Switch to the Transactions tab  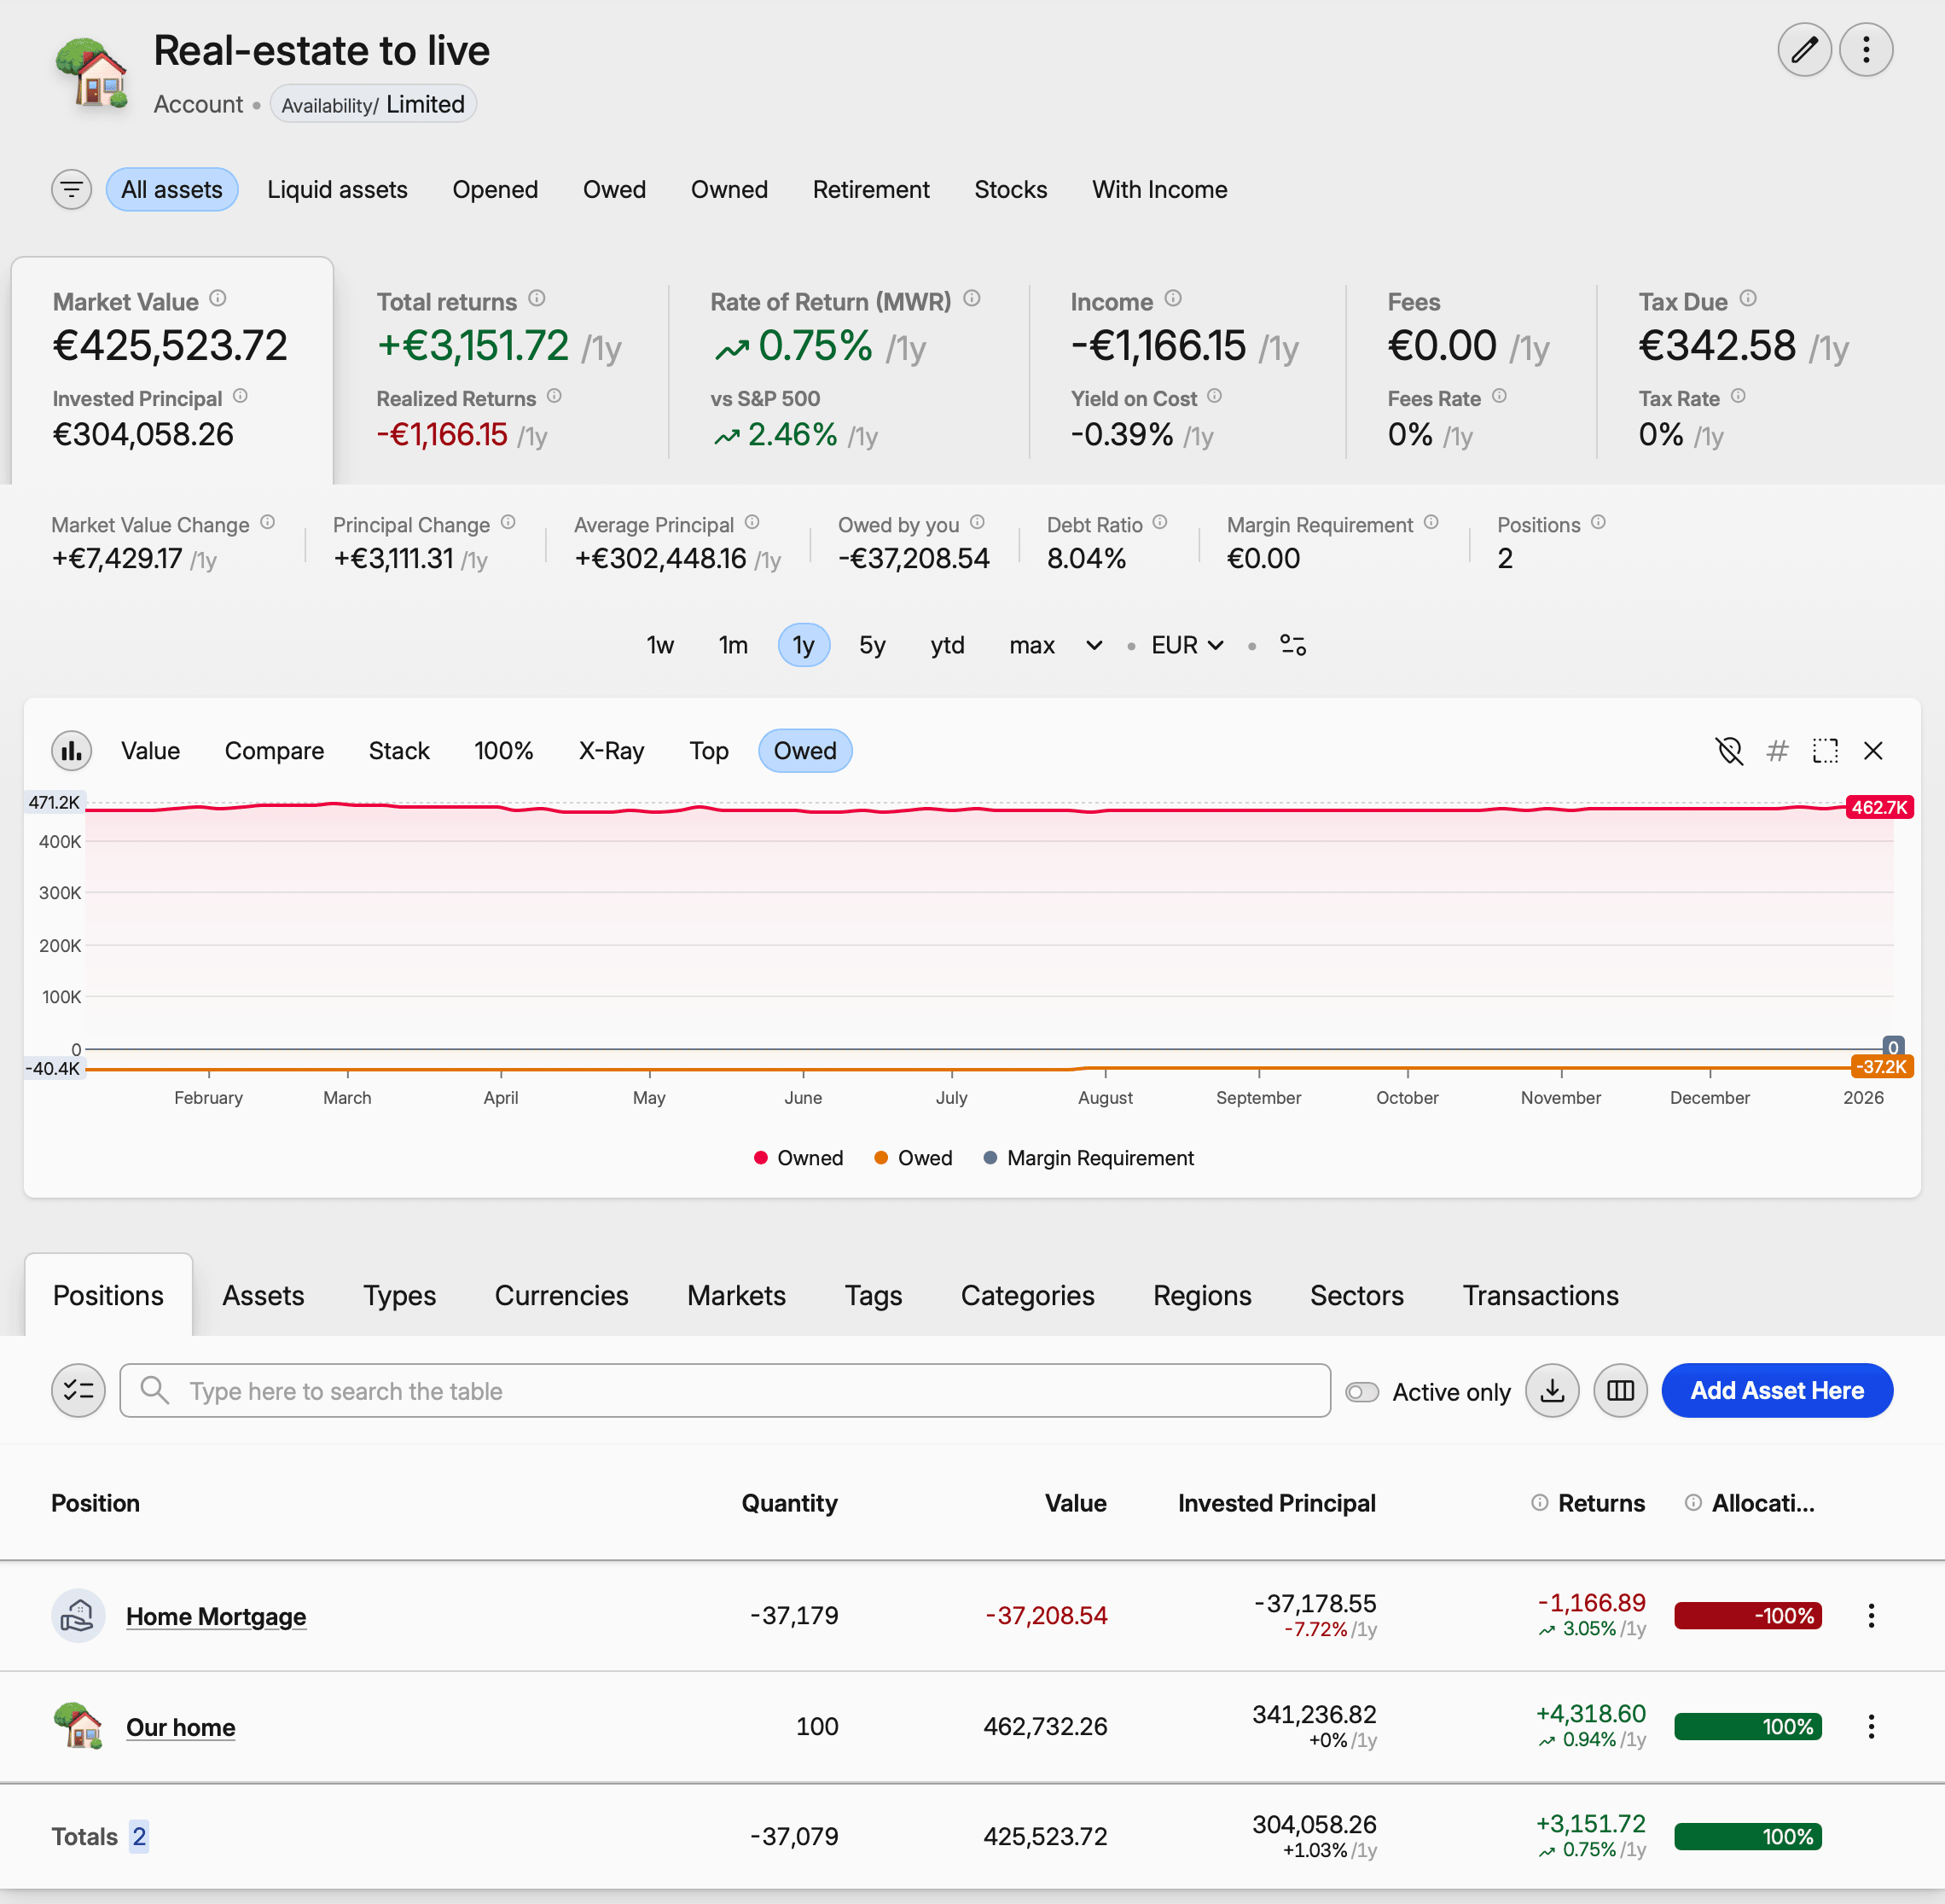pos(1540,1295)
